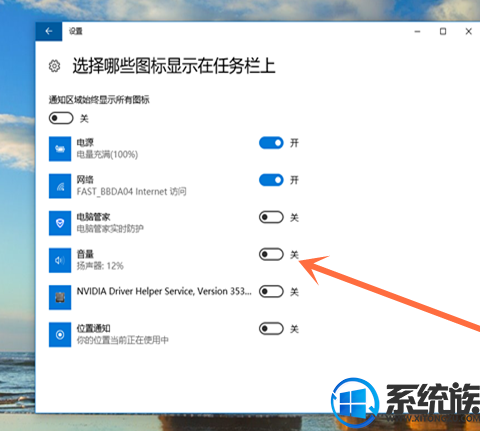Click the 扬声器: 12% text

tap(100, 266)
